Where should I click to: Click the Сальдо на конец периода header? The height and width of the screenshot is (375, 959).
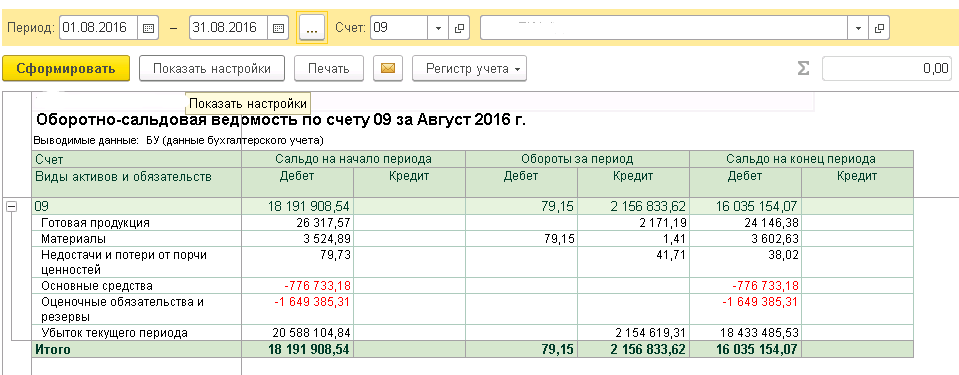(801, 159)
